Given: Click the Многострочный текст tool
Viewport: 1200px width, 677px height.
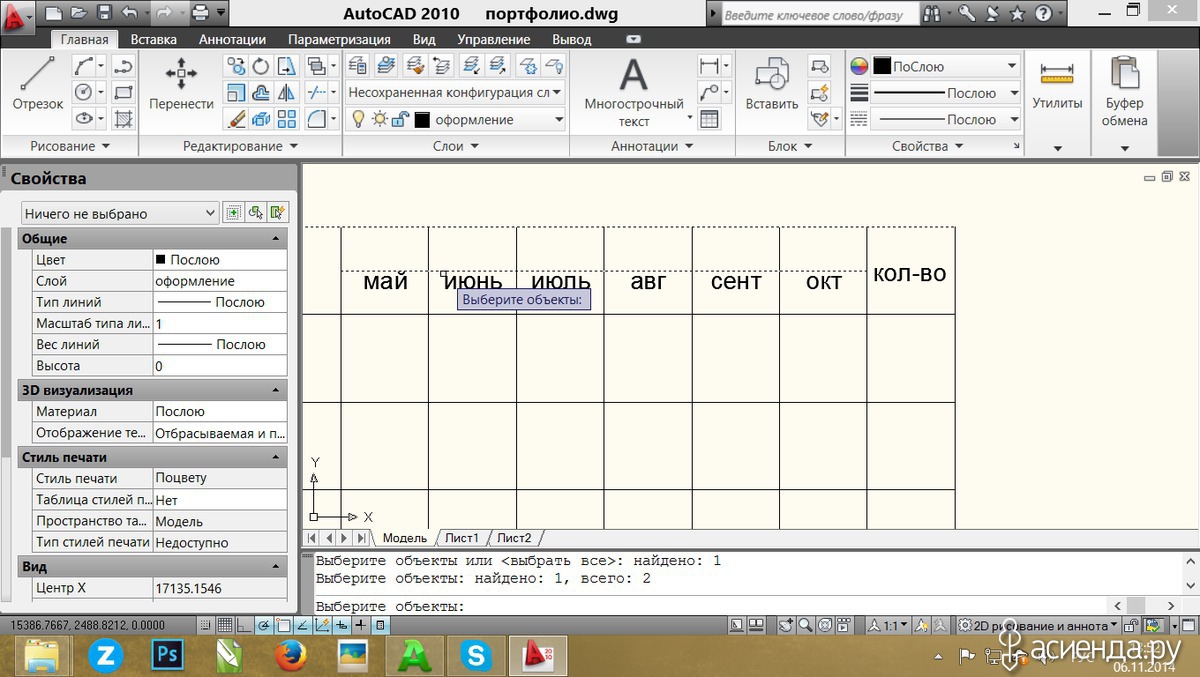Looking at the screenshot, I should [x=633, y=92].
